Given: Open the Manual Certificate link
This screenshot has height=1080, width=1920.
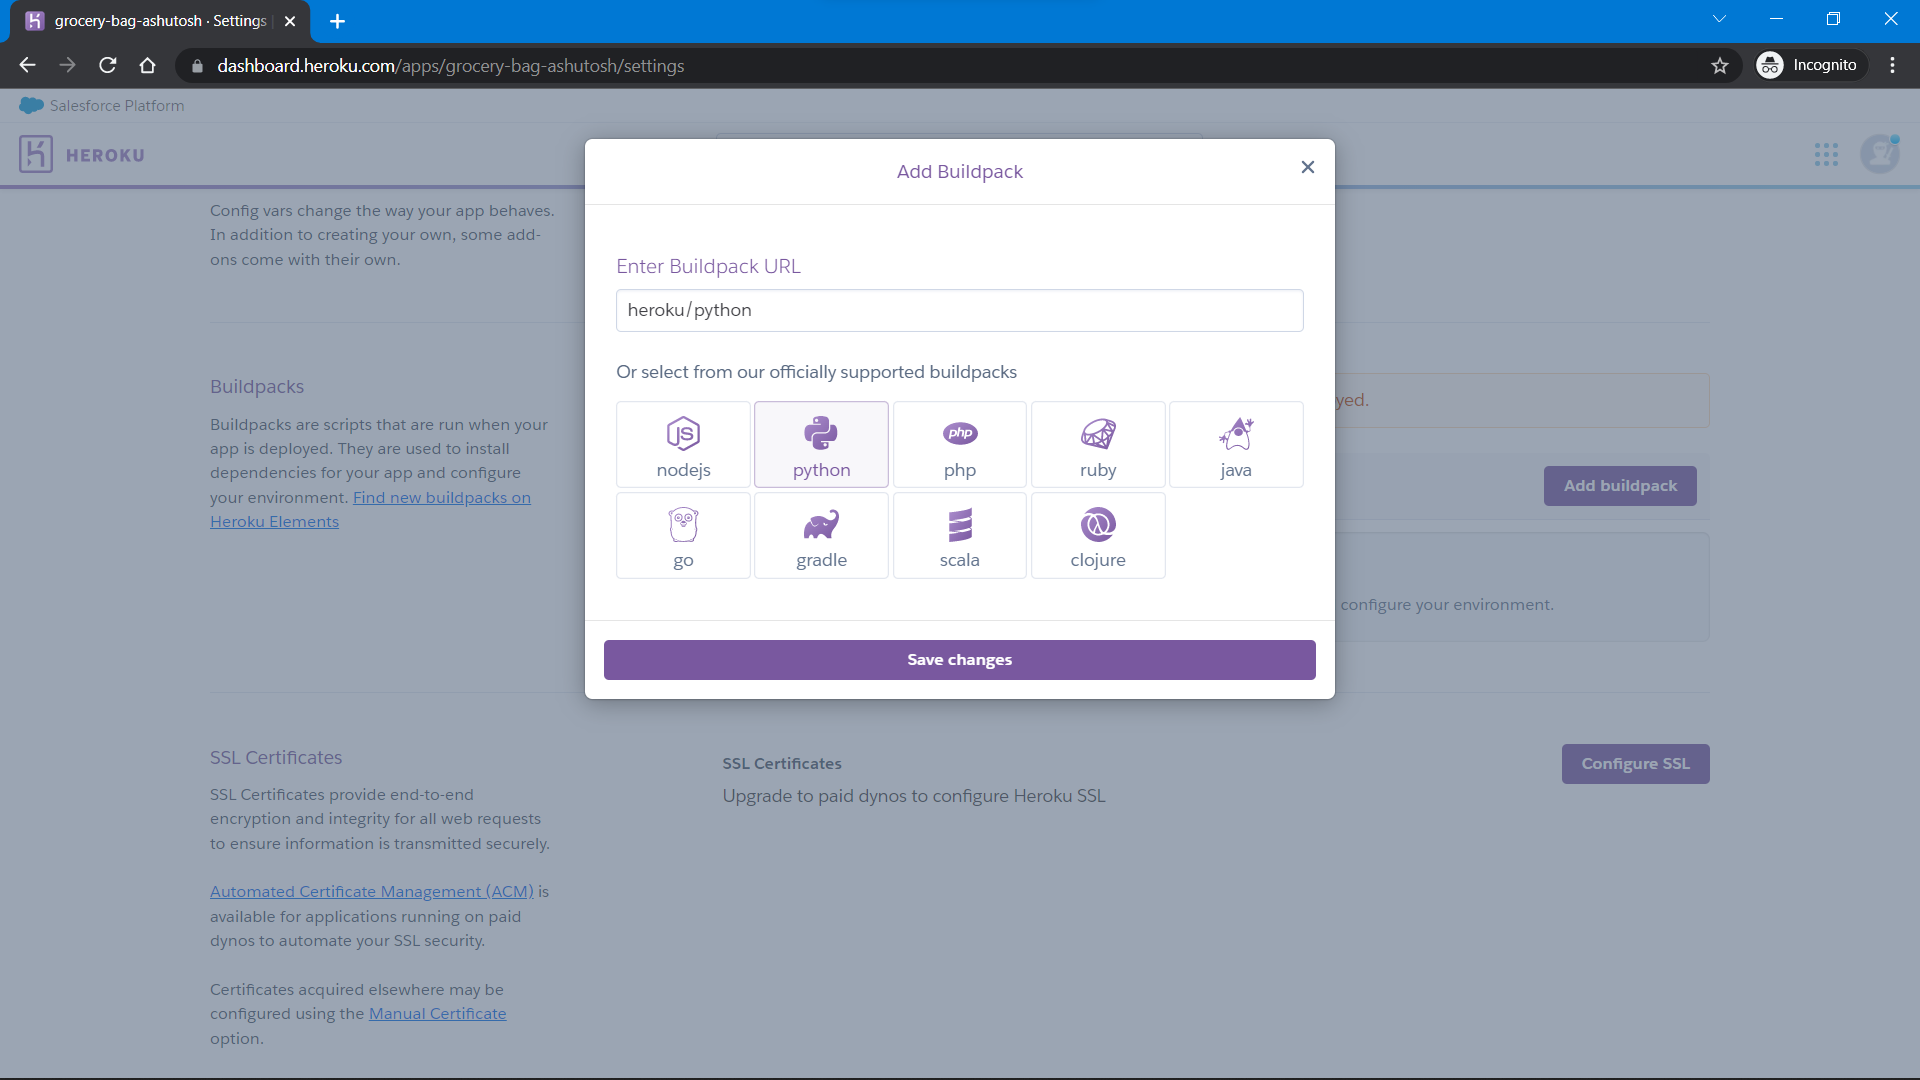Looking at the screenshot, I should point(437,1013).
